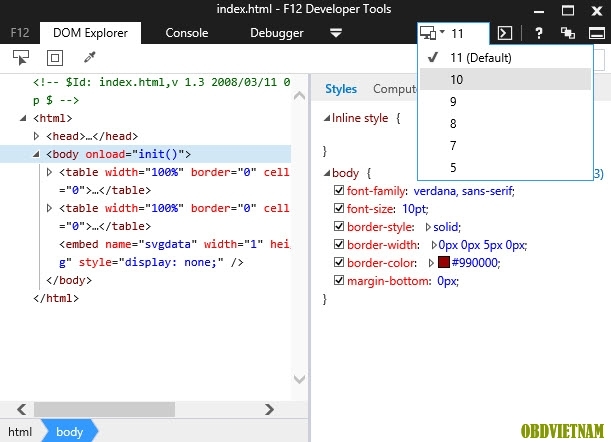Click the unpin developer tools icon
611x442 pixels.
click(x=567, y=33)
